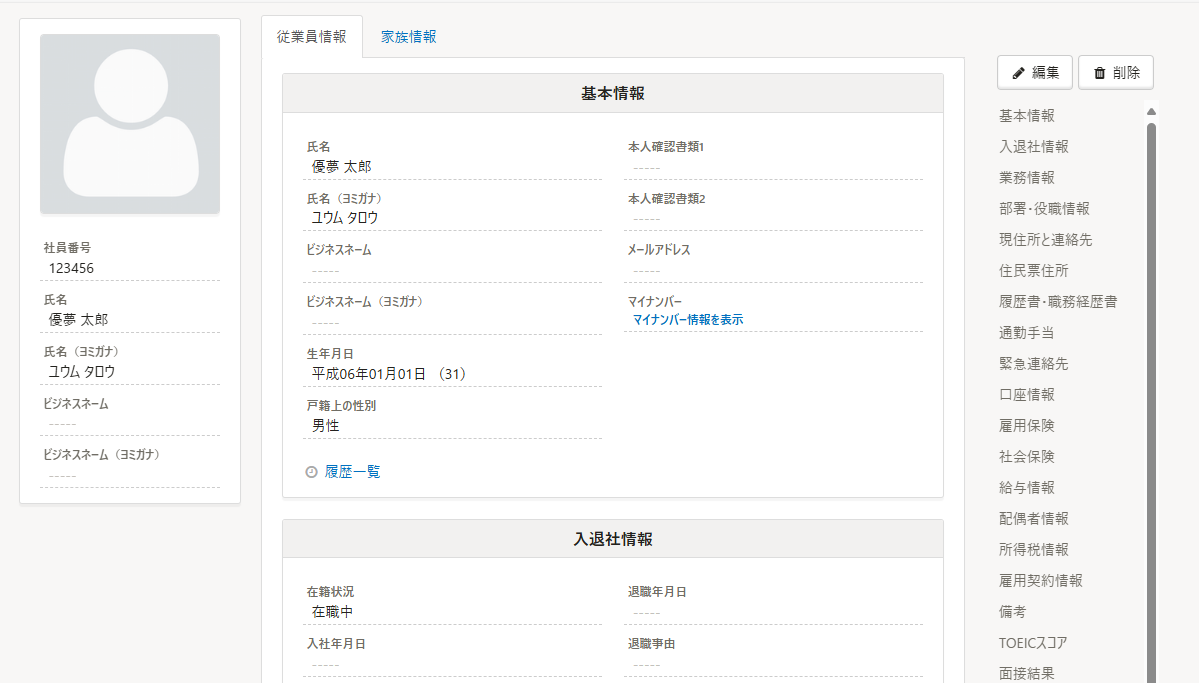
Task: Click the 戸籍上の性別 field label
Action: tap(342, 406)
